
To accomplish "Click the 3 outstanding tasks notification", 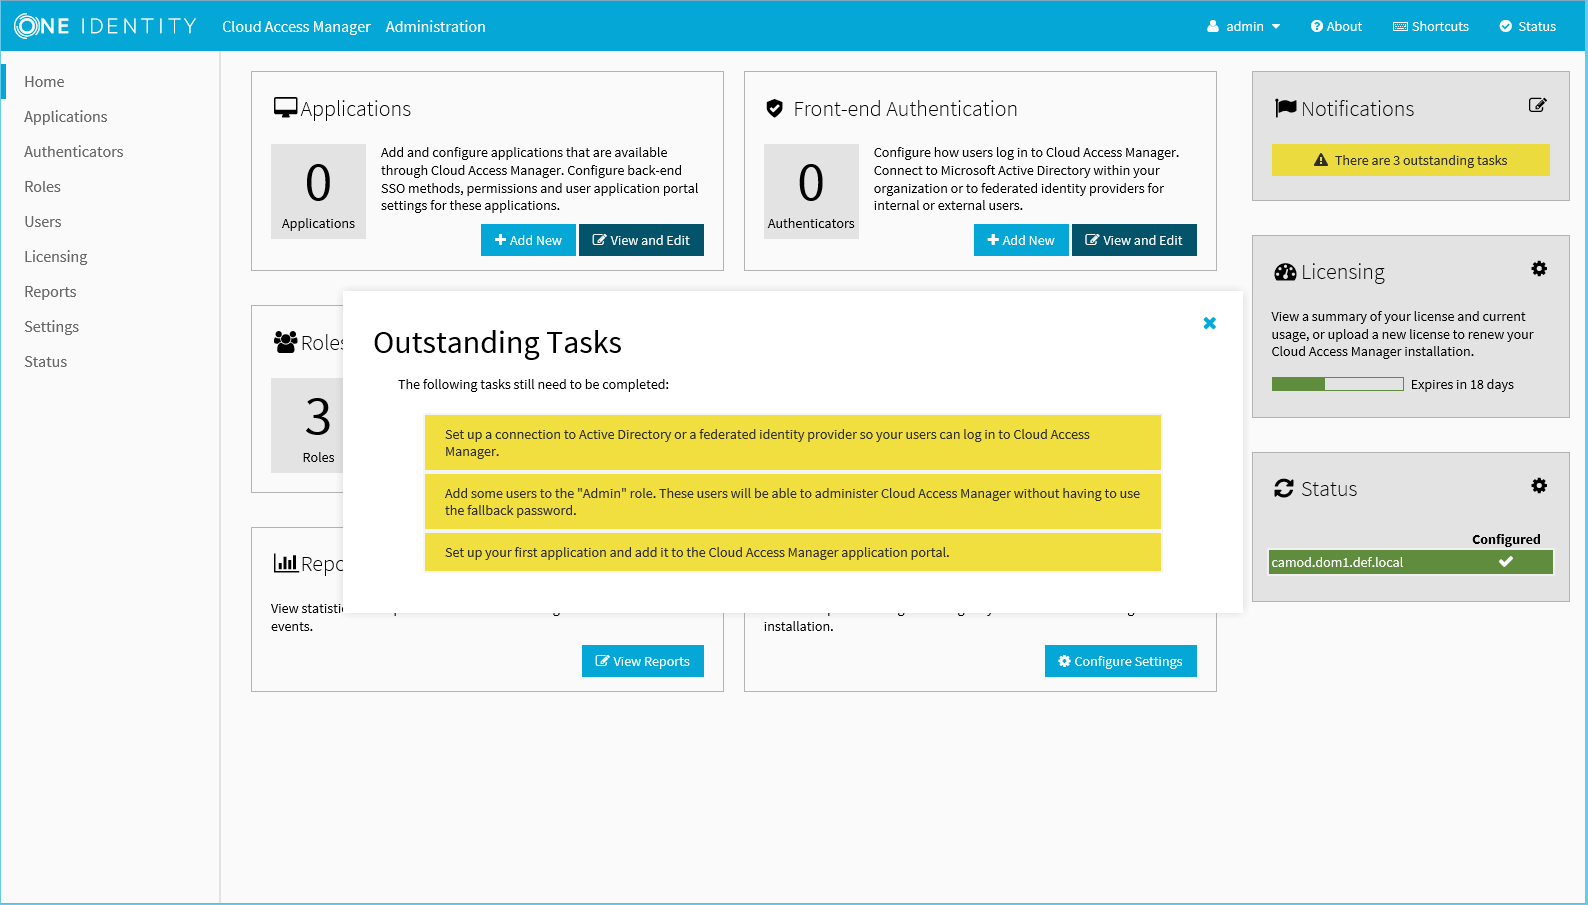I will [x=1411, y=160].
